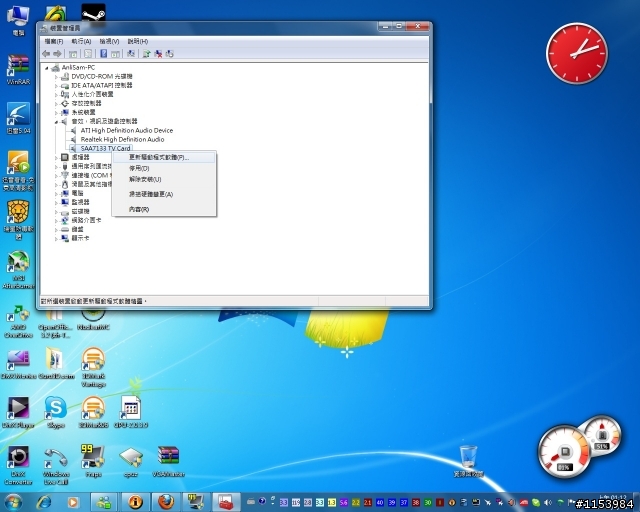
Task: Launch Internet Explorer from the taskbar
Action: (44, 502)
